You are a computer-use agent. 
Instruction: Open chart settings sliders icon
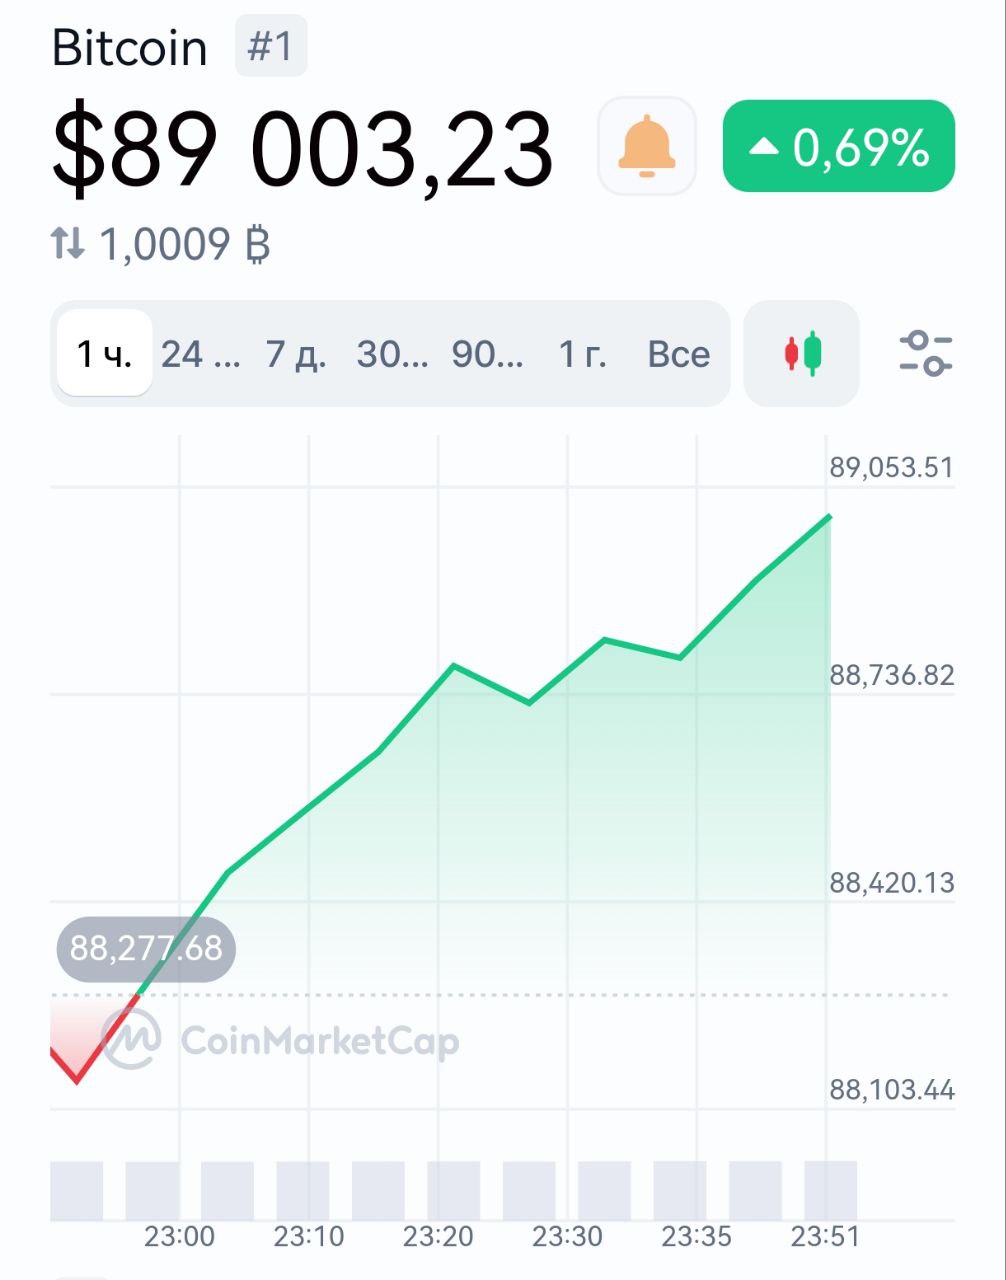point(925,354)
